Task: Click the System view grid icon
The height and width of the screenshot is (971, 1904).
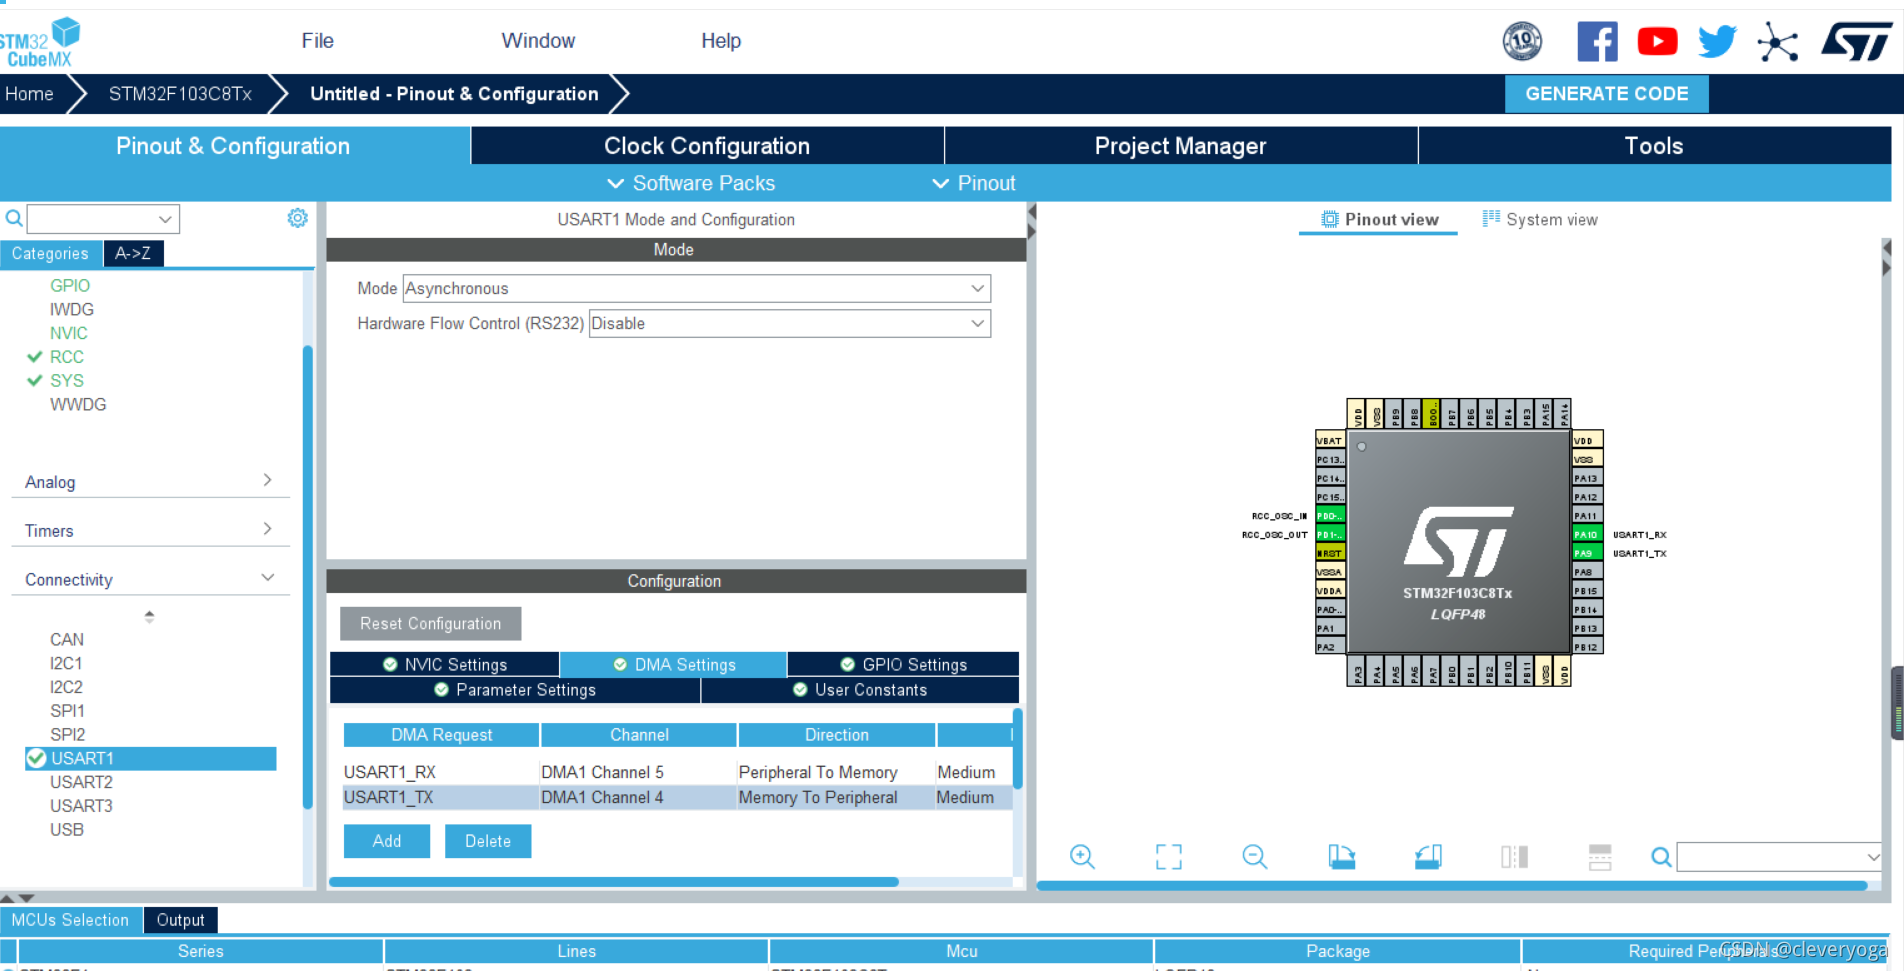Action: pos(1491,218)
